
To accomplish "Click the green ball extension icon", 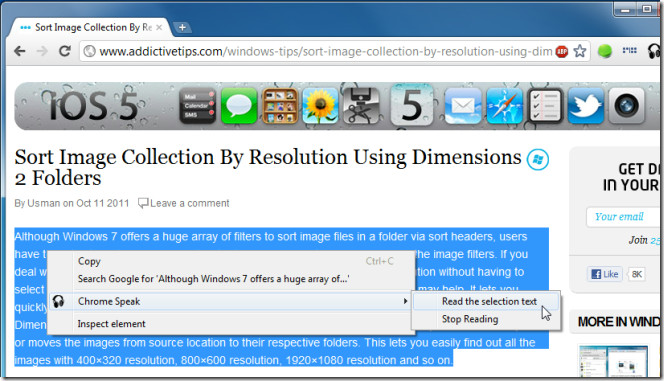I will tap(605, 51).
